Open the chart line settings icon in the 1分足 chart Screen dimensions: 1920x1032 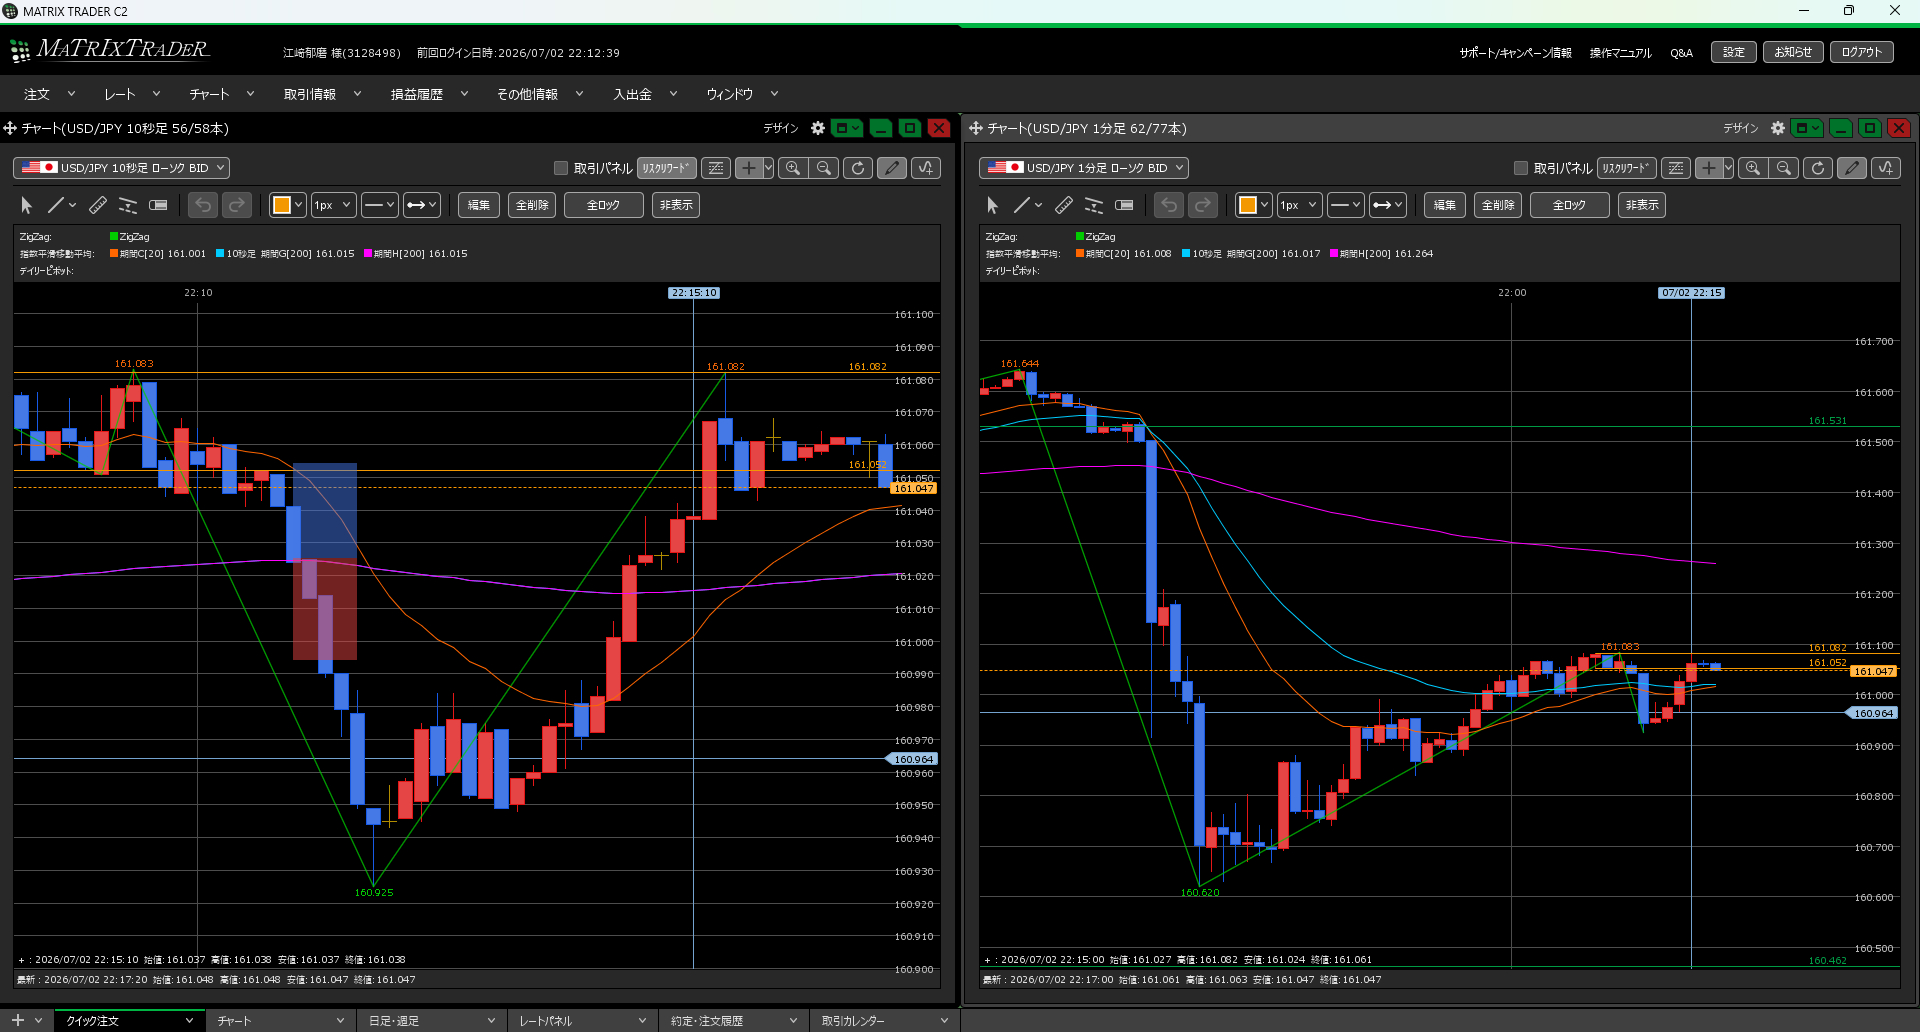[1676, 168]
